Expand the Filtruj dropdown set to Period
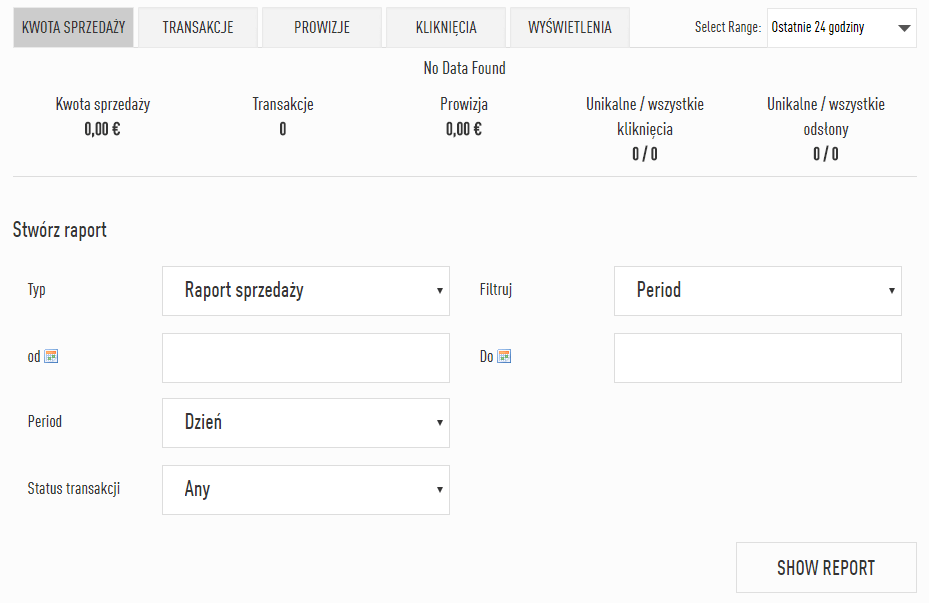The height and width of the screenshot is (603, 929). pyautogui.click(x=757, y=291)
